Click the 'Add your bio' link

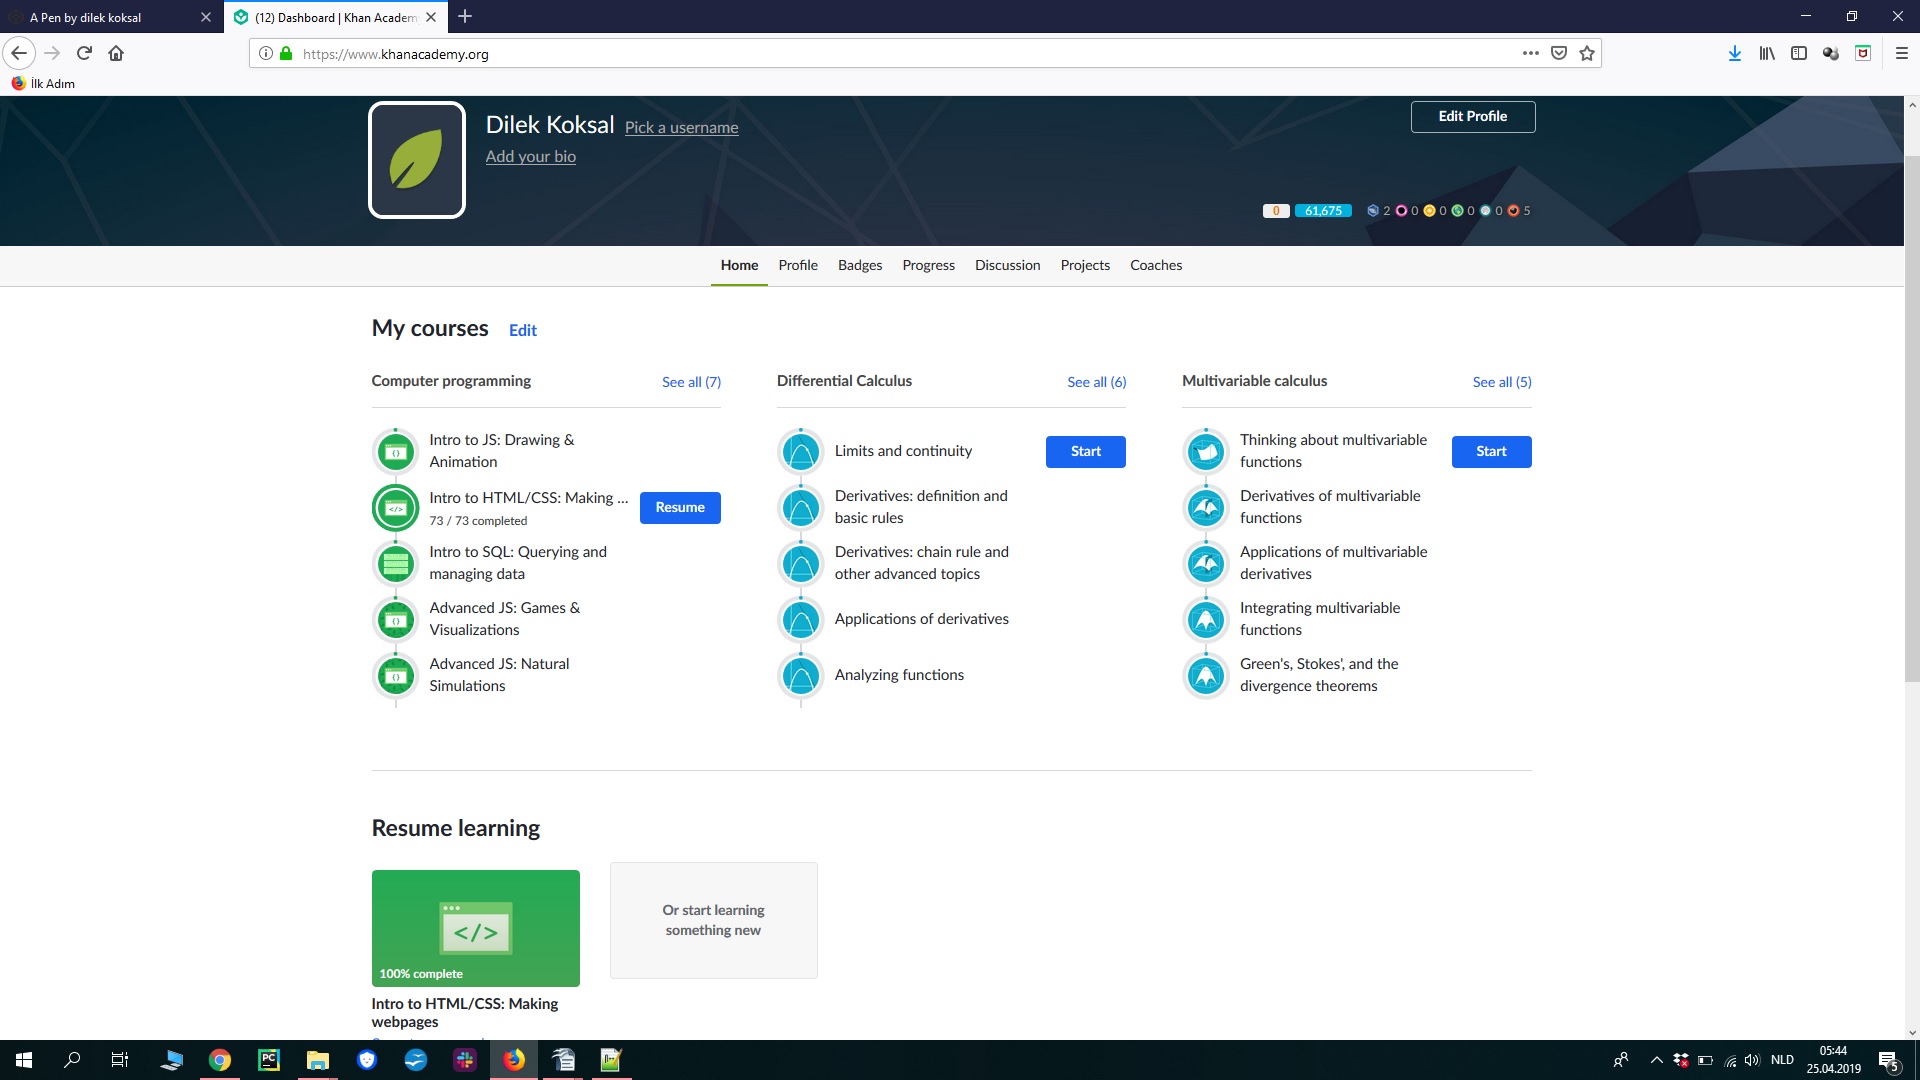click(531, 157)
